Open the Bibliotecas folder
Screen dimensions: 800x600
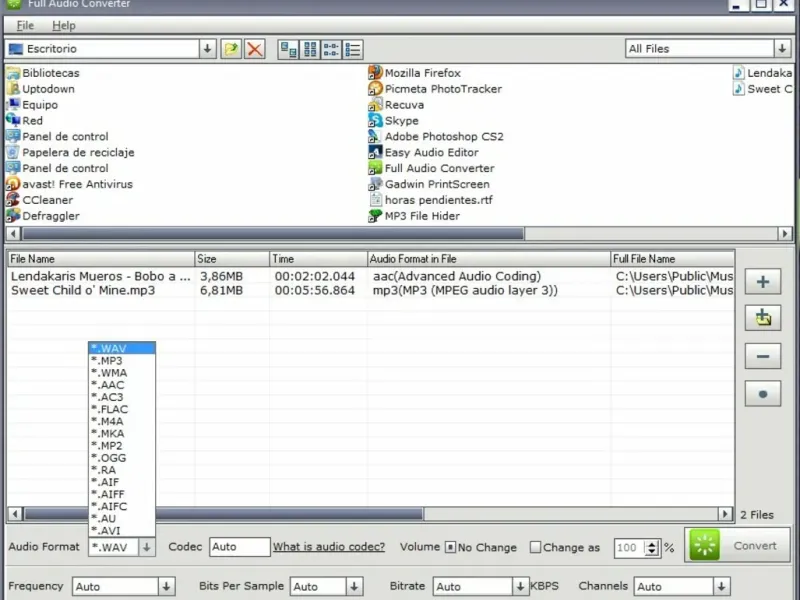click(42, 73)
